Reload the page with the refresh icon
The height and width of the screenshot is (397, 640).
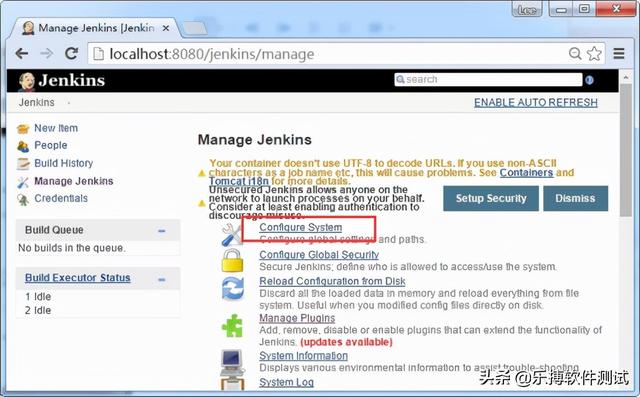(72, 53)
